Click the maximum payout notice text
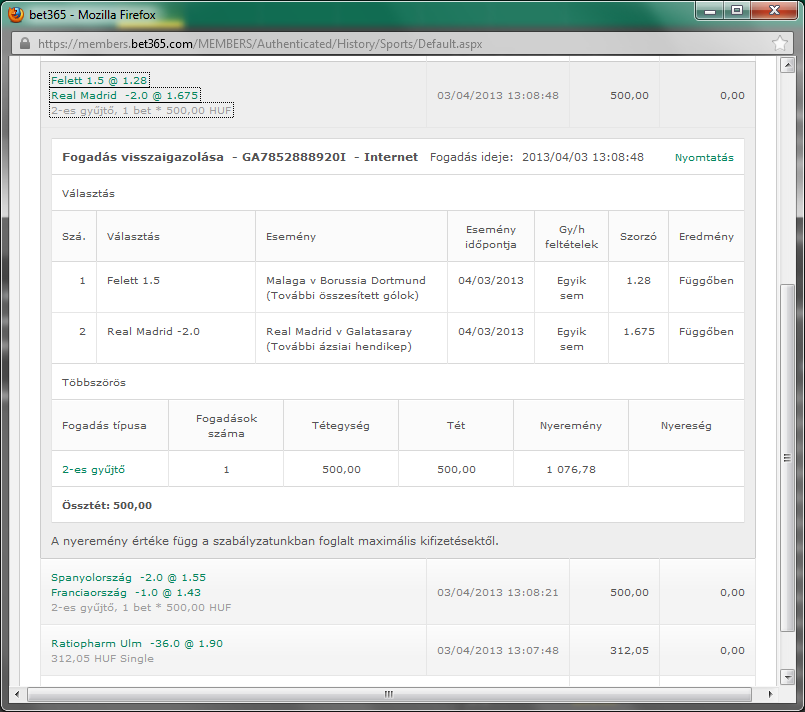Image resolution: width=805 pixels, height=712 pixels. coord(275,541)
